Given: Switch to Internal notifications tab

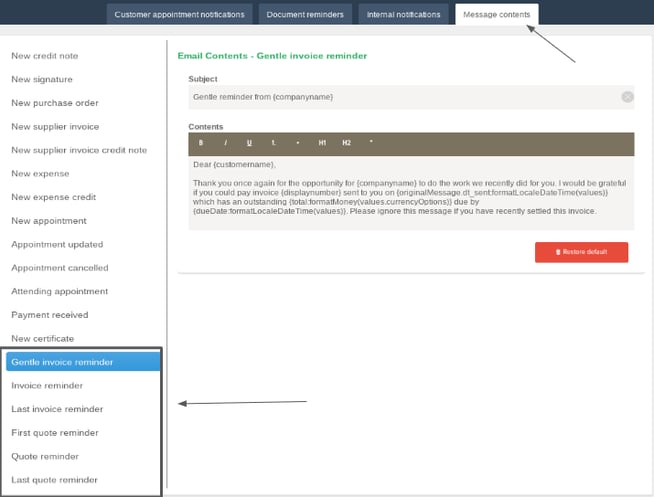Looking at the screenshot, I should pos(403,15).
